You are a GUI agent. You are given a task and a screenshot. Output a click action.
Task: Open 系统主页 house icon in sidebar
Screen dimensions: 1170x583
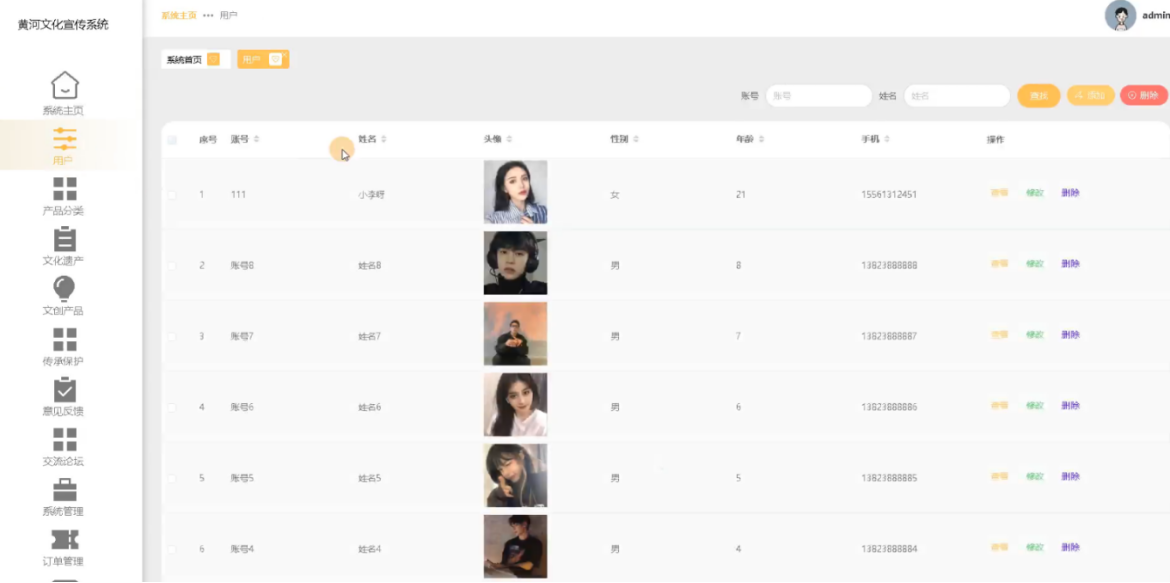click(x=65, y=85)
